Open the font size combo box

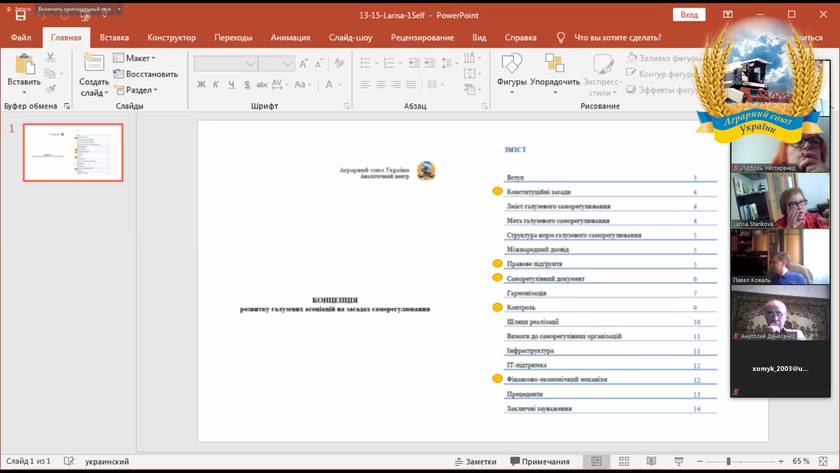(276, 64)
